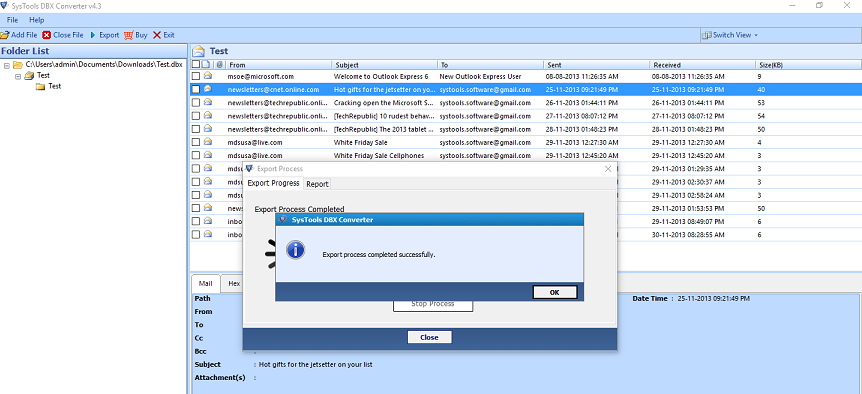Check the 'White Friday Sale Cellphones' email checkbox

point(195,155)
